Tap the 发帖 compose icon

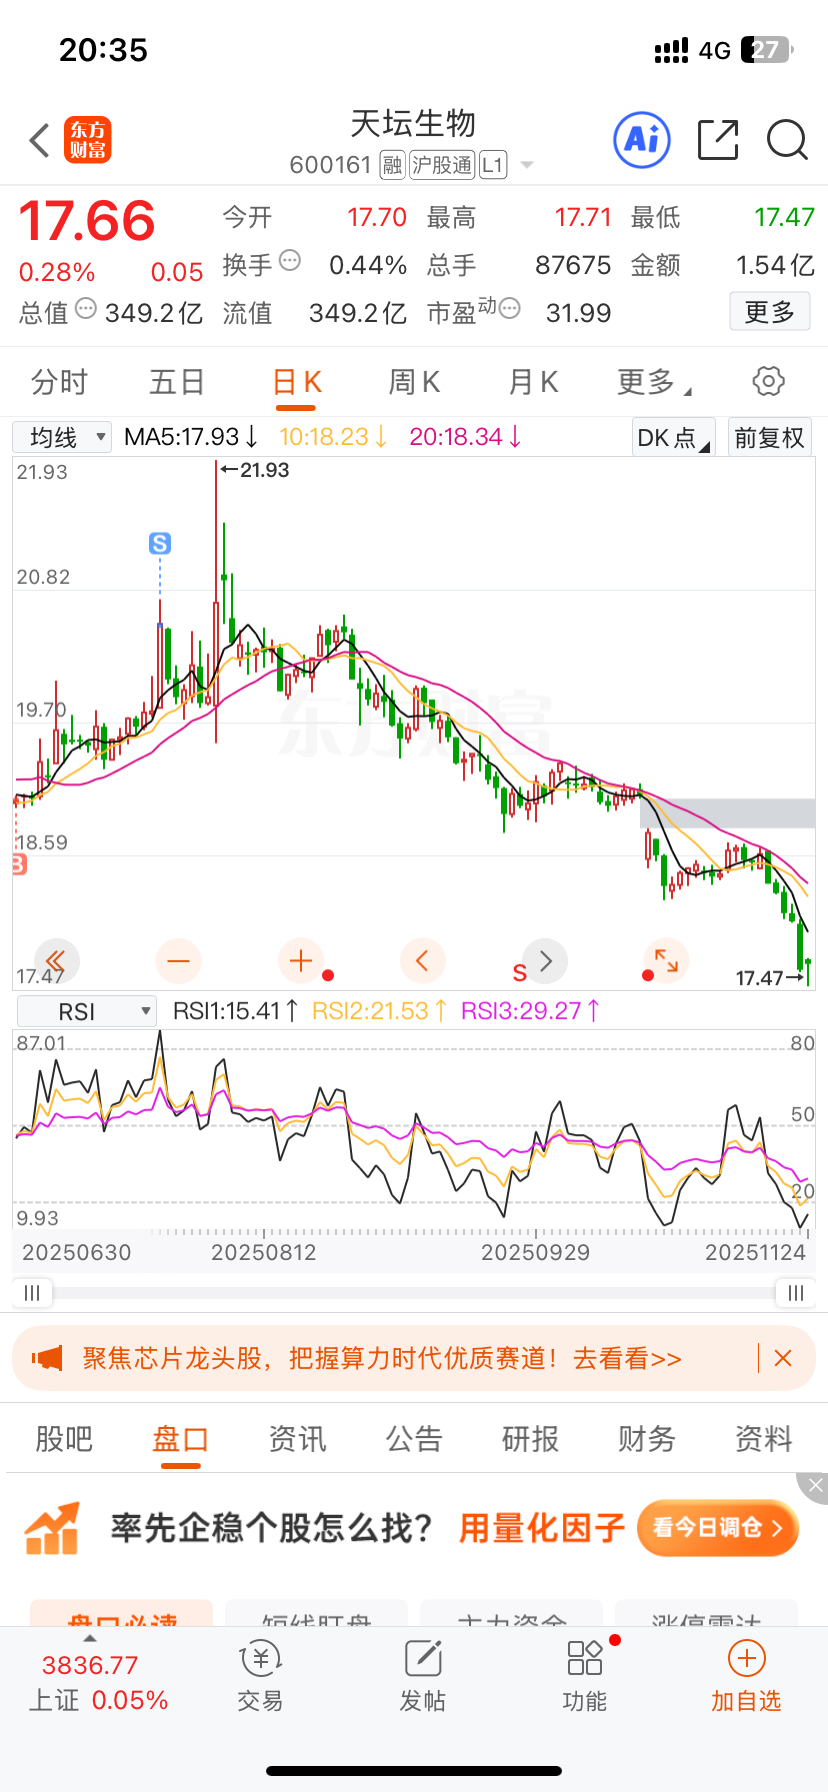[x=423, y=1658]
